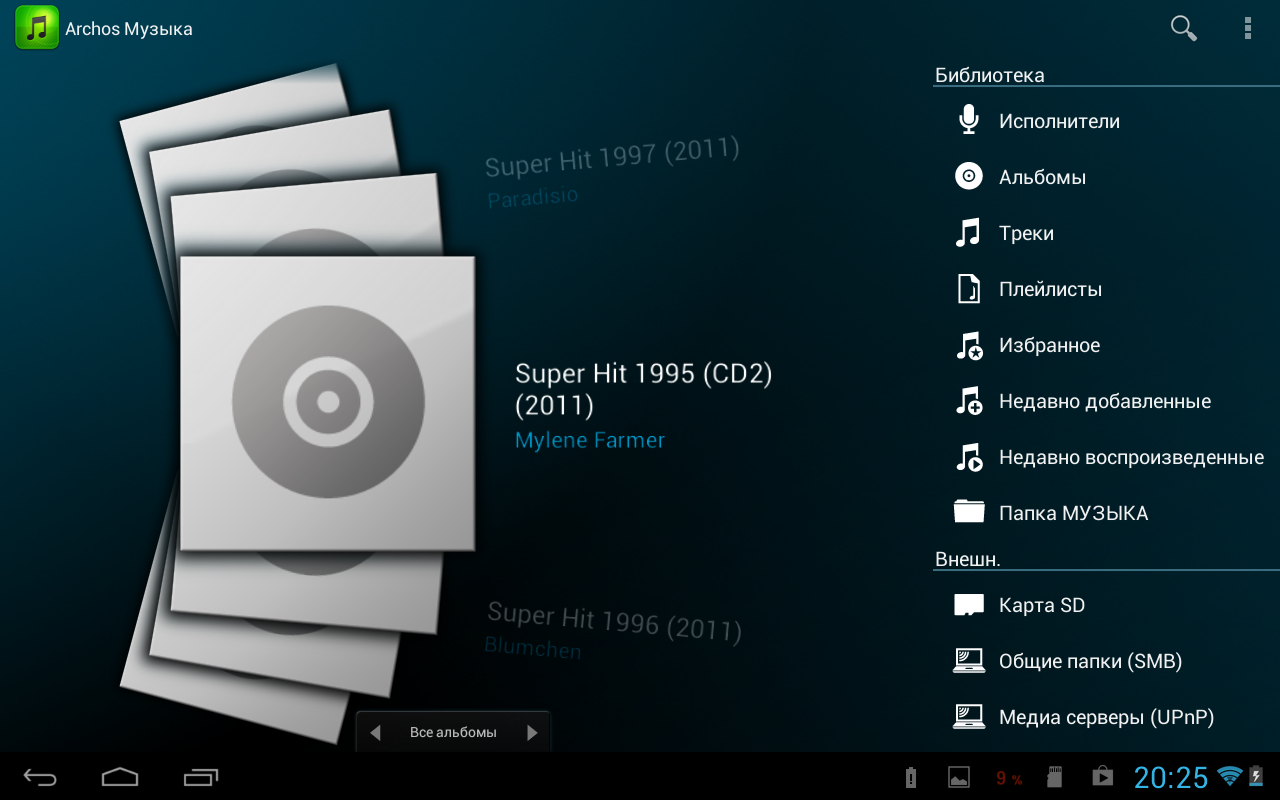1280x800 pixels.
Task: Browse Медиа серверы (UPnP) entry
Action: point(1106,717)
